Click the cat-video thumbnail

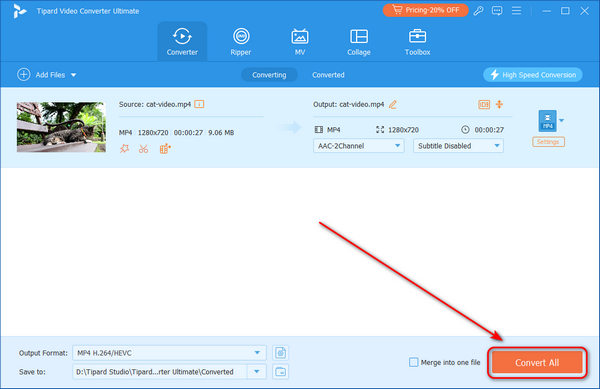pos(61,127)
